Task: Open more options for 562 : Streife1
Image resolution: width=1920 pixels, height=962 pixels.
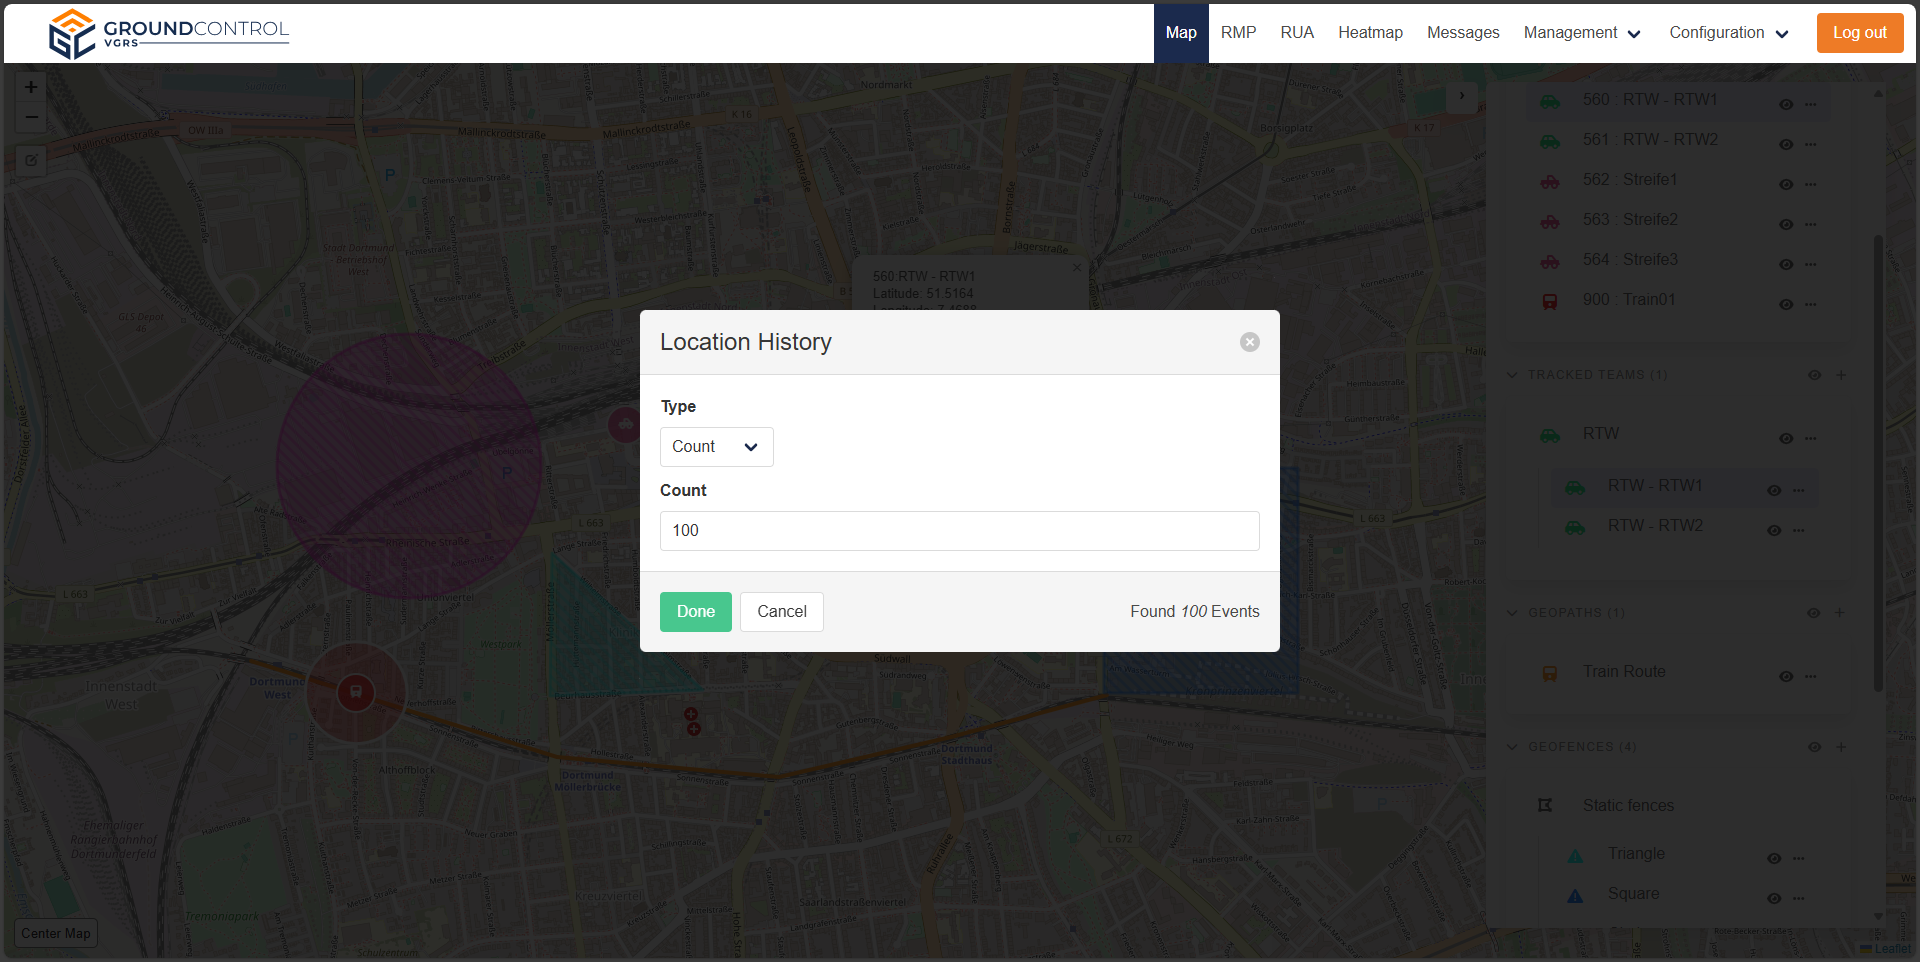Action: (1811, 185)
